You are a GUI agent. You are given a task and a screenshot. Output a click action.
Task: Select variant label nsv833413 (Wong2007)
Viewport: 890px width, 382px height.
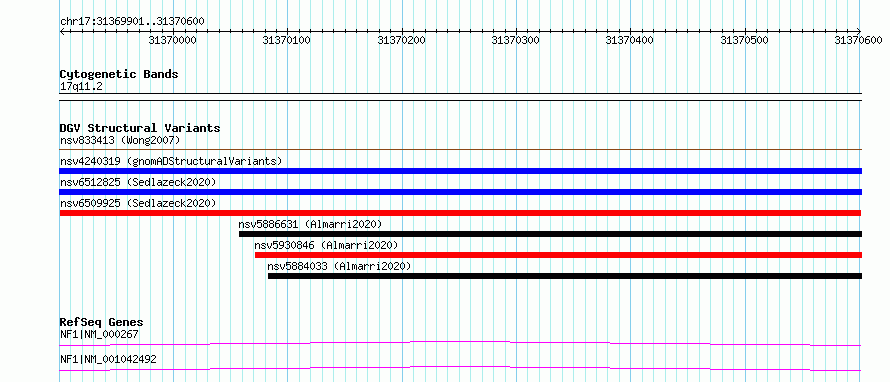click(120, 140)
